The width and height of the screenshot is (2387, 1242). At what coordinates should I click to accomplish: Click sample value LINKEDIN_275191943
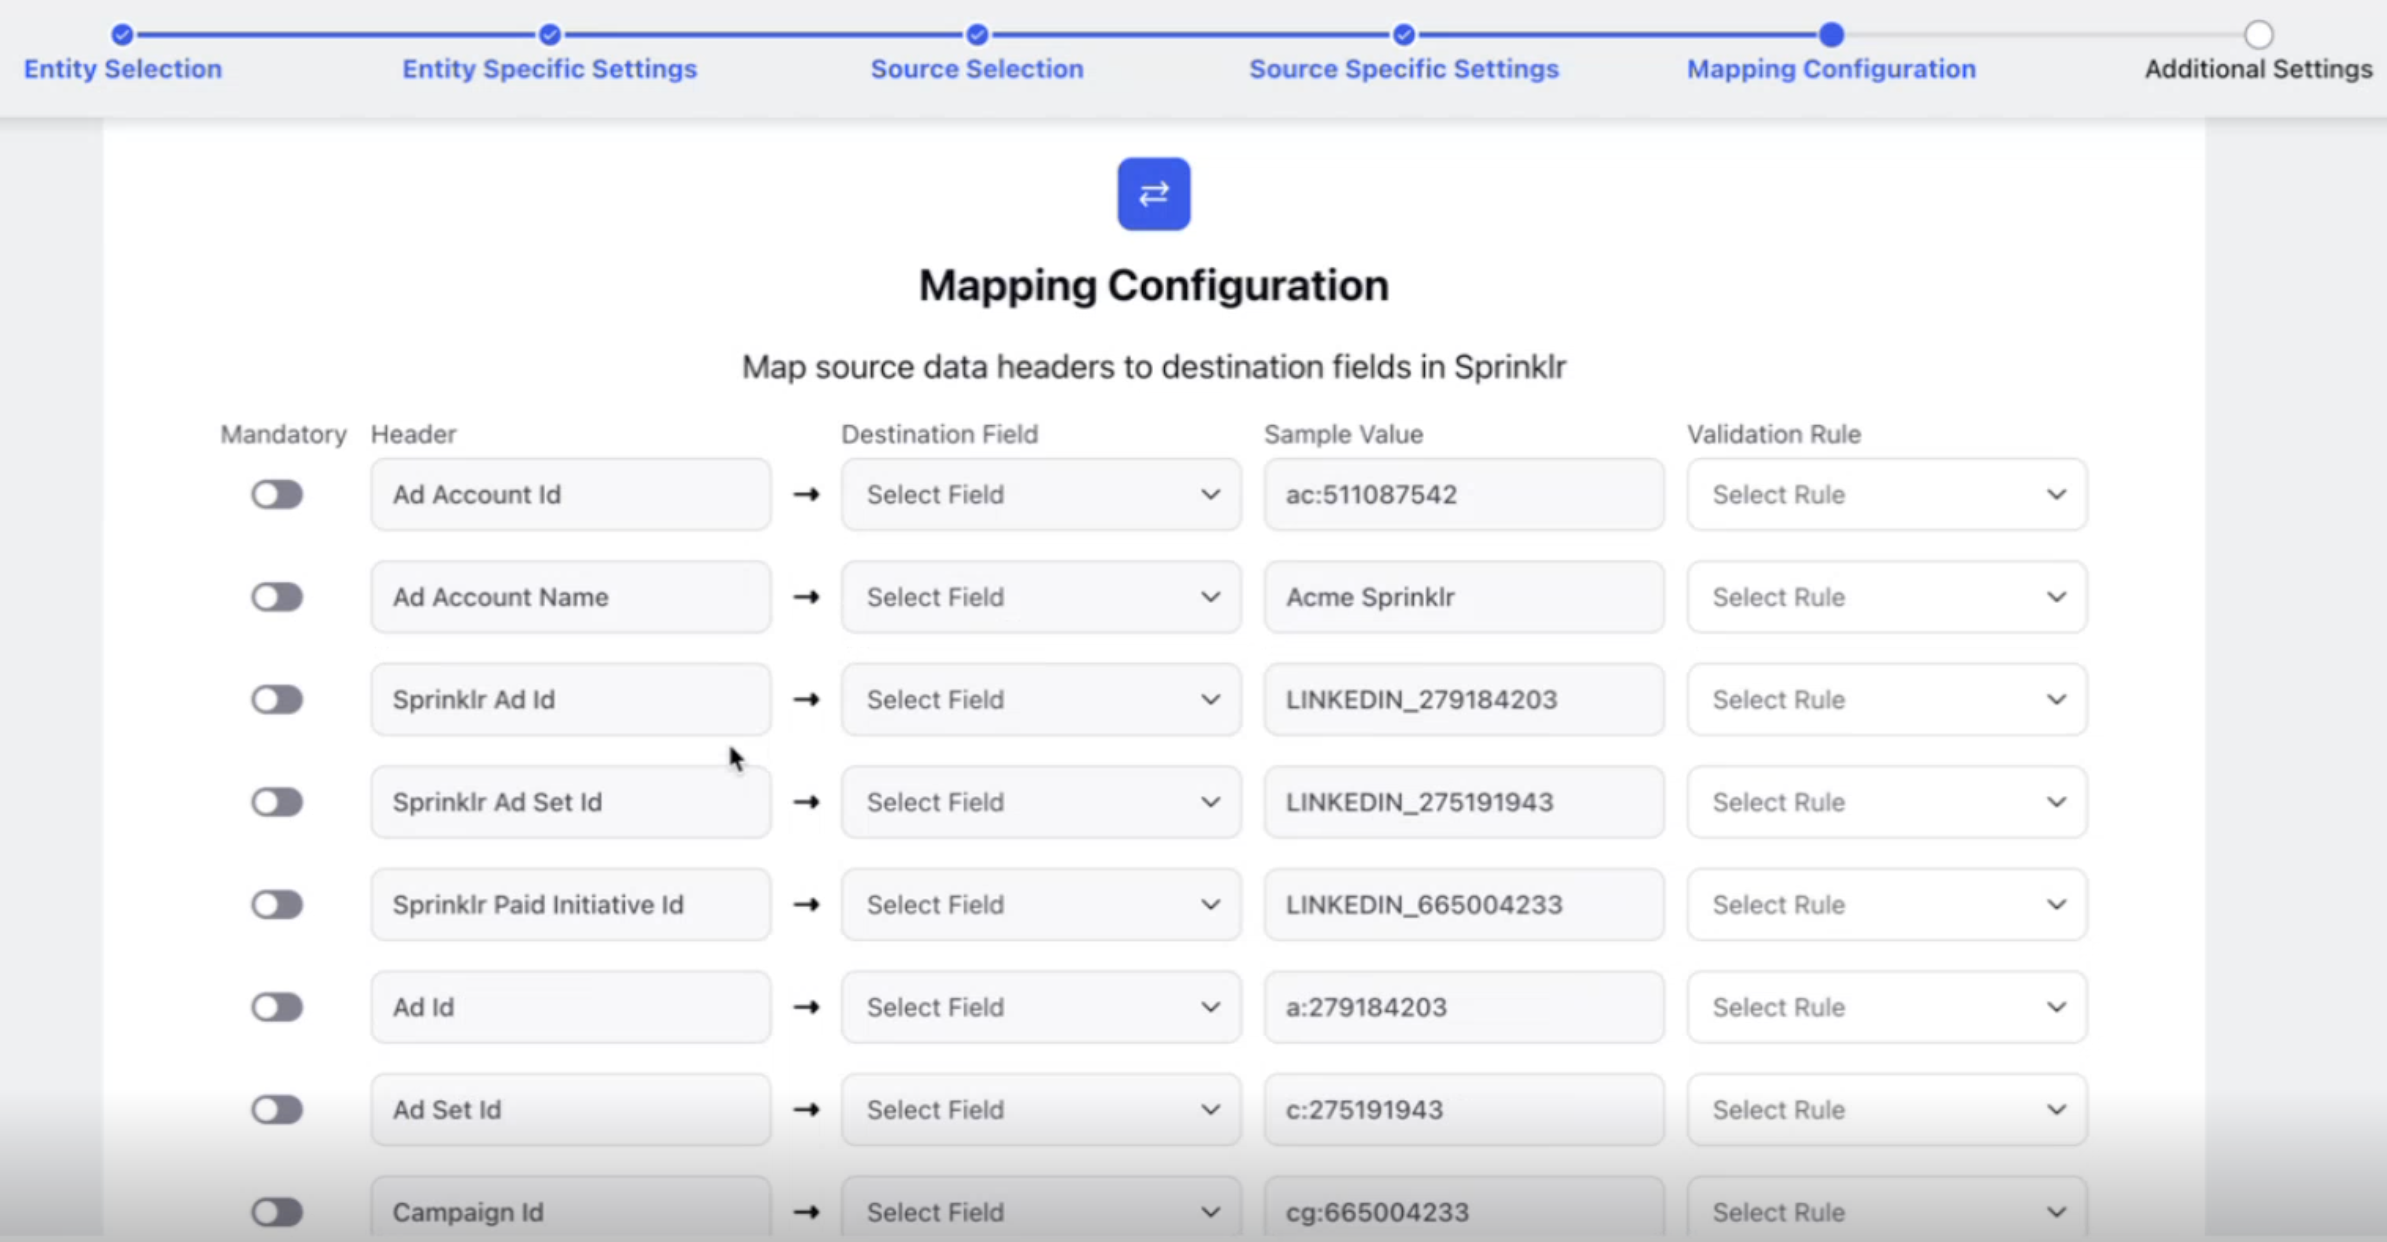[x=1464, y=802]
